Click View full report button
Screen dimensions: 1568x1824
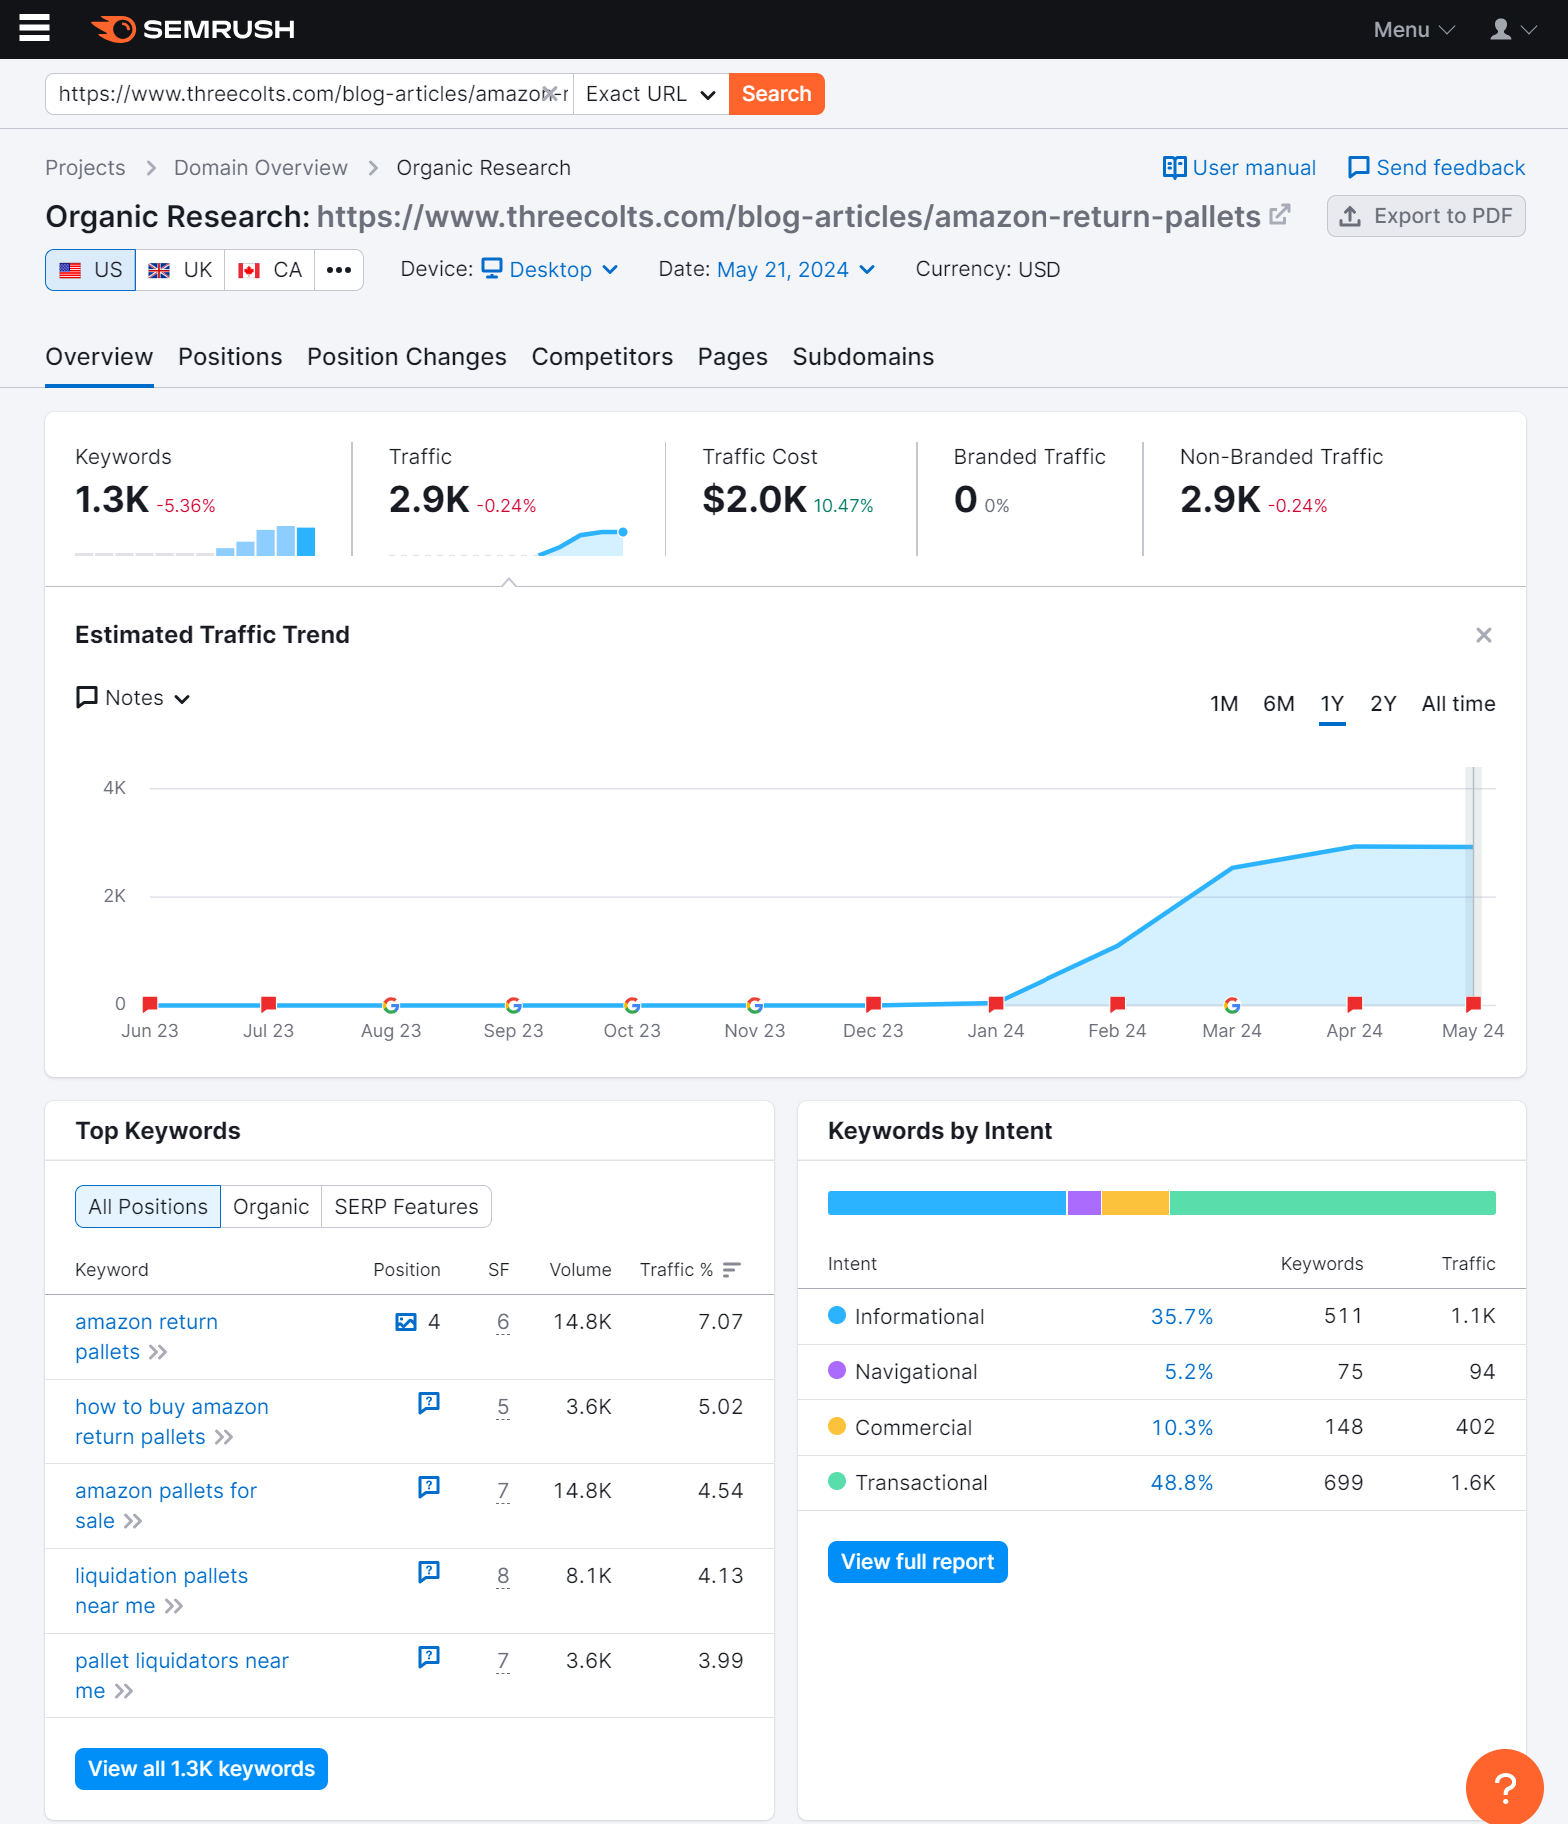(917, 1562)
